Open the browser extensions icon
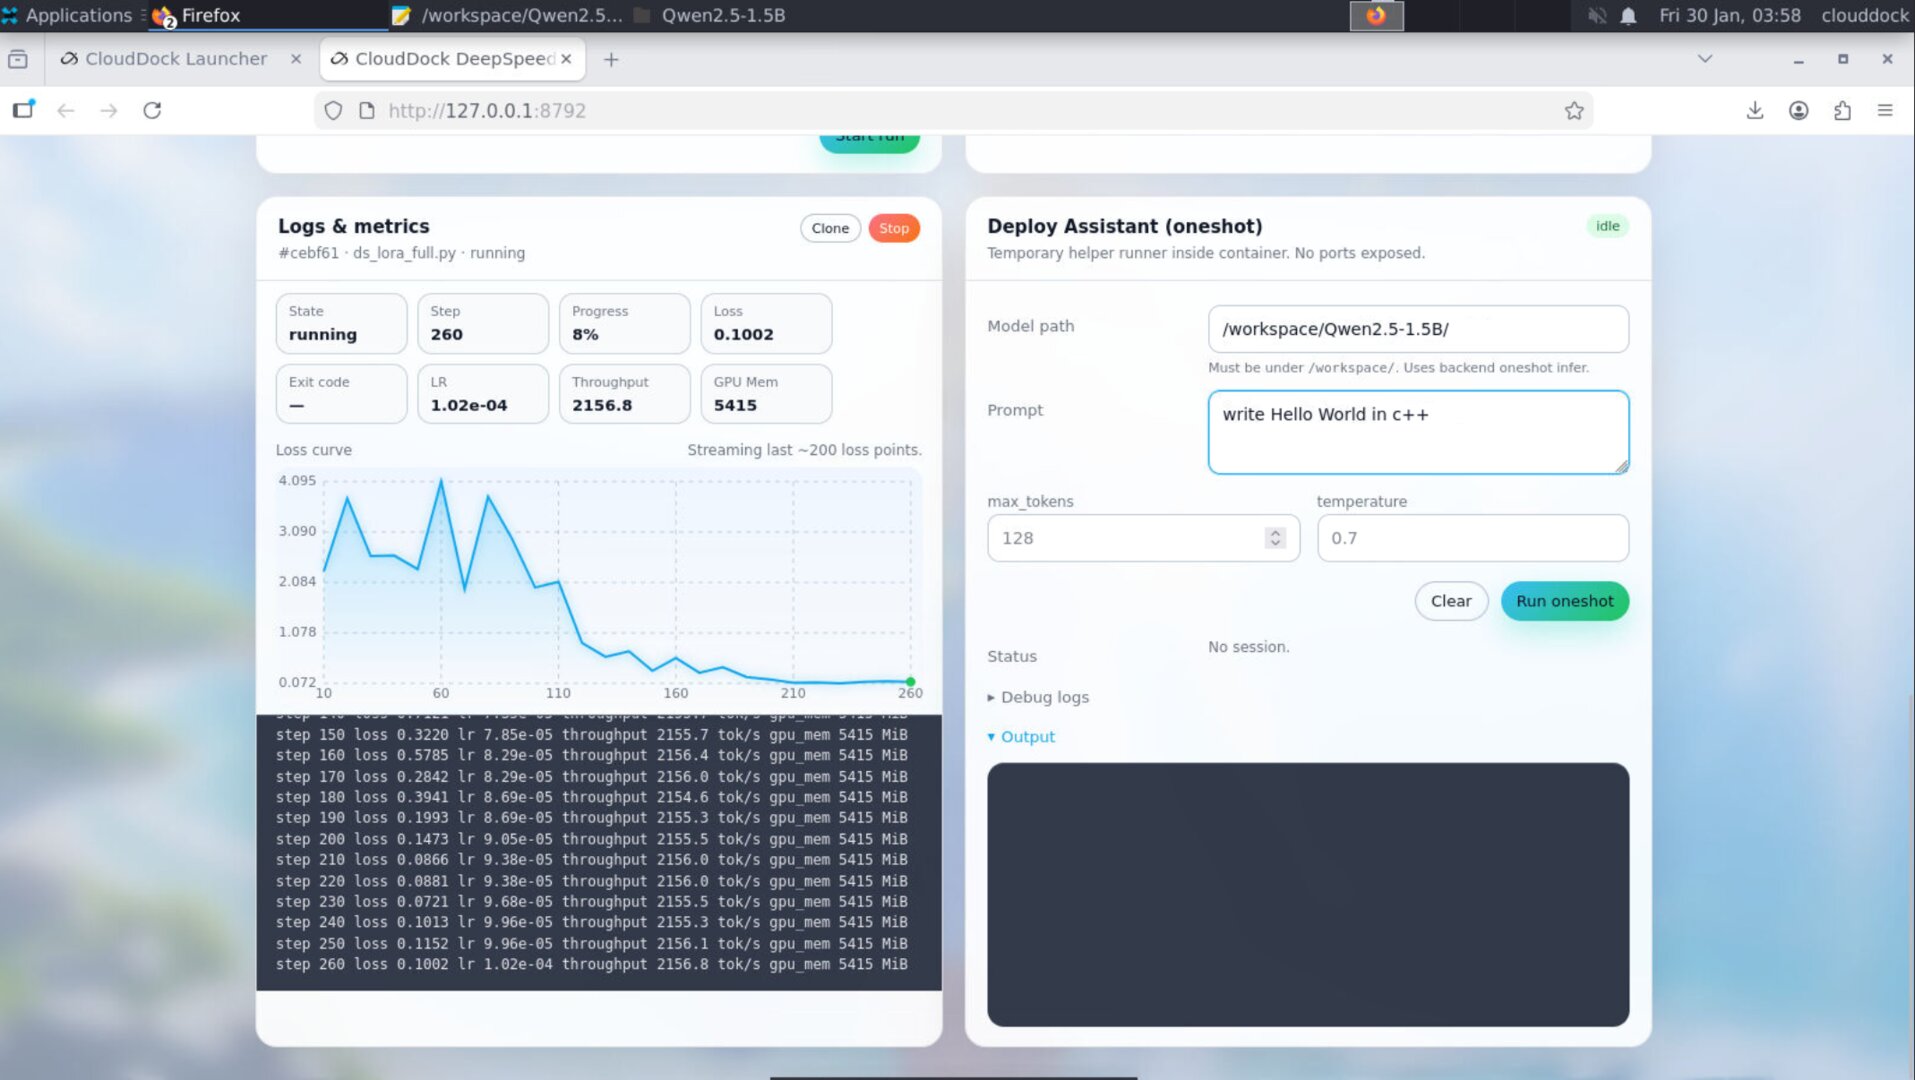Screen dimensions: 1915x1080 click(1843, 110)
